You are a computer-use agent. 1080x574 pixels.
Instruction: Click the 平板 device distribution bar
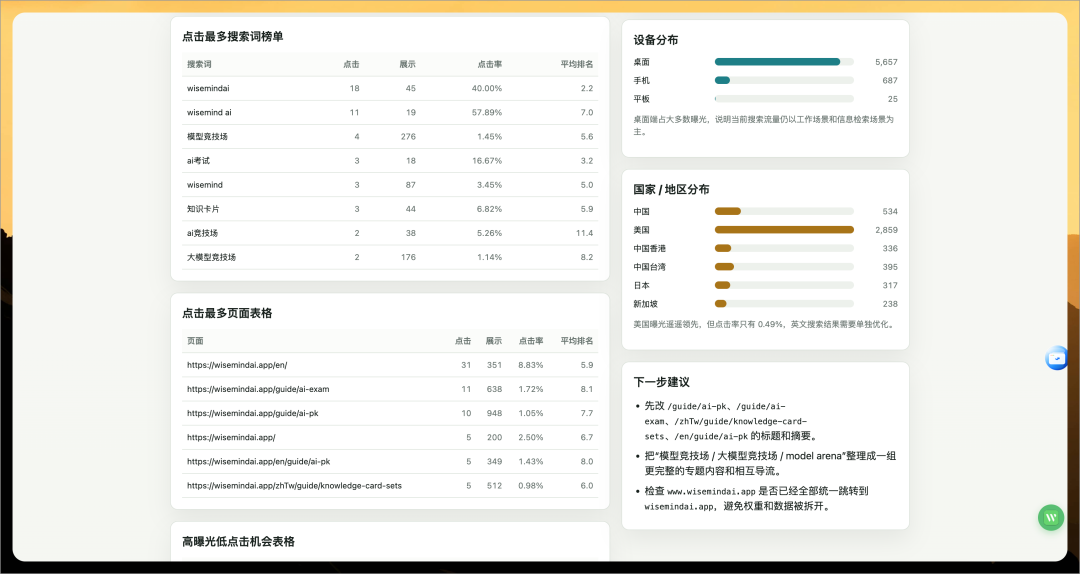coord(784,99)
